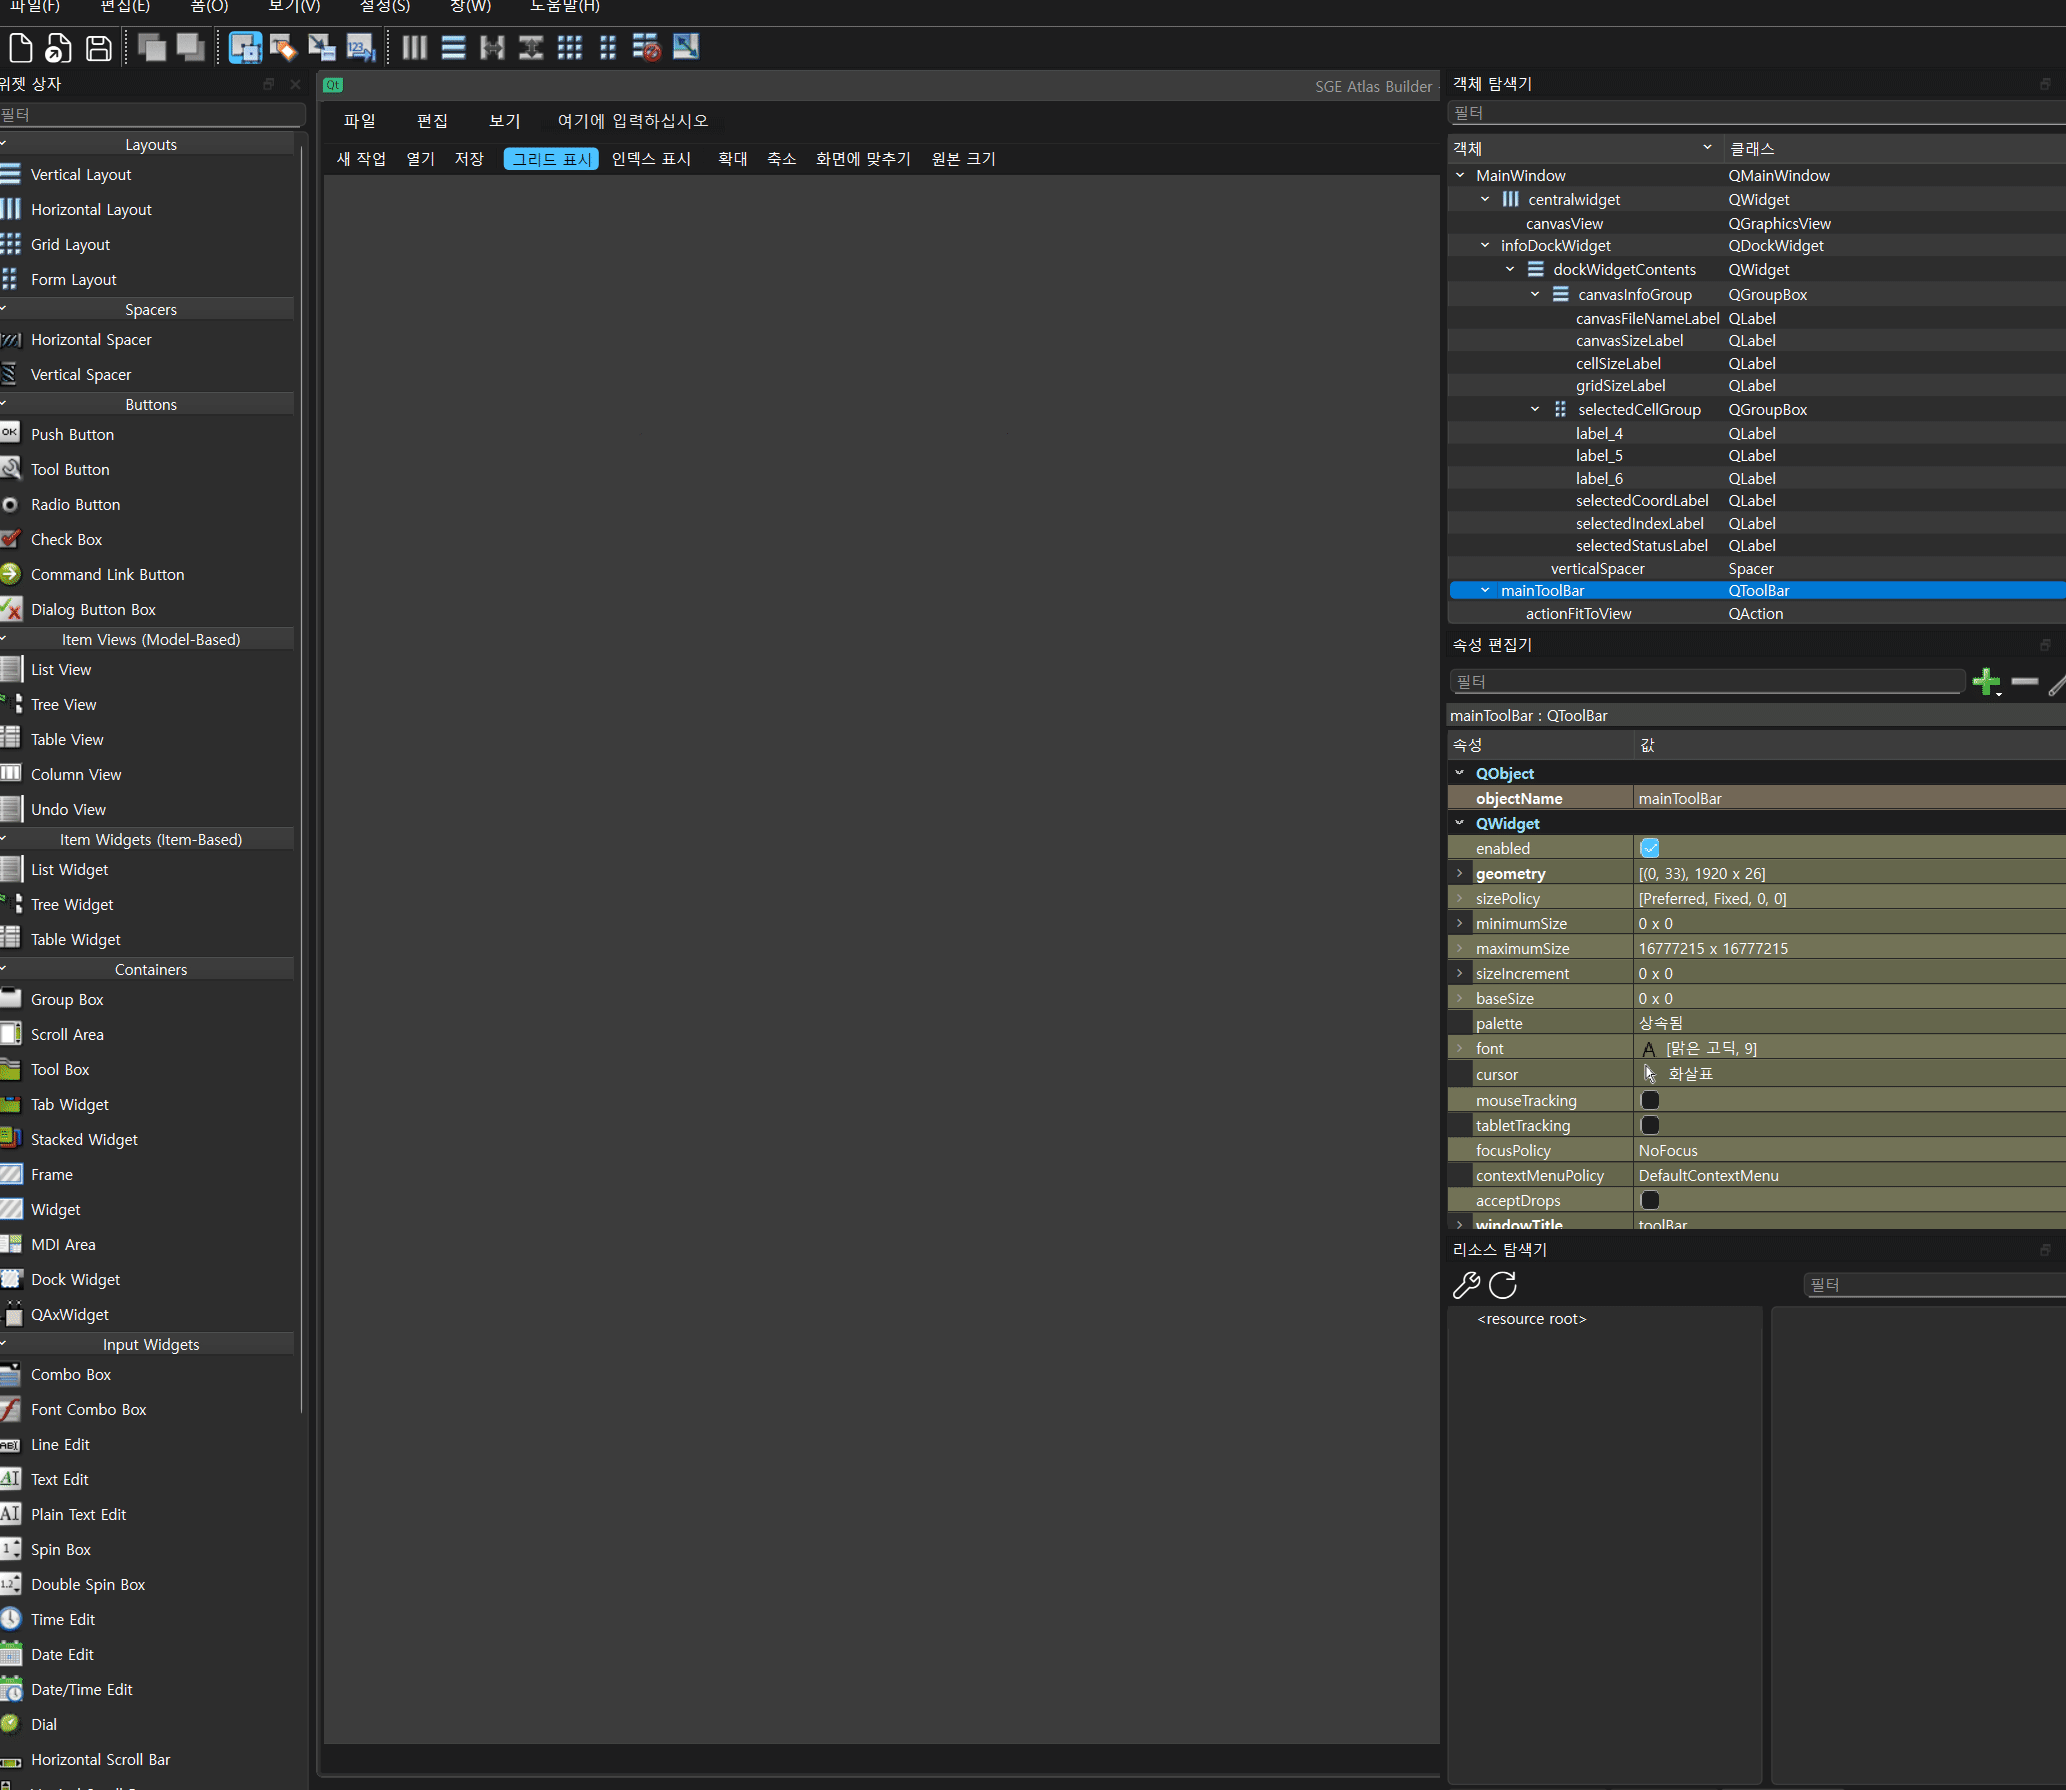Viewport: 2066px width, 1790px height.
Task: Click the Save form floppy disk icon
Action: click(98, 47)
